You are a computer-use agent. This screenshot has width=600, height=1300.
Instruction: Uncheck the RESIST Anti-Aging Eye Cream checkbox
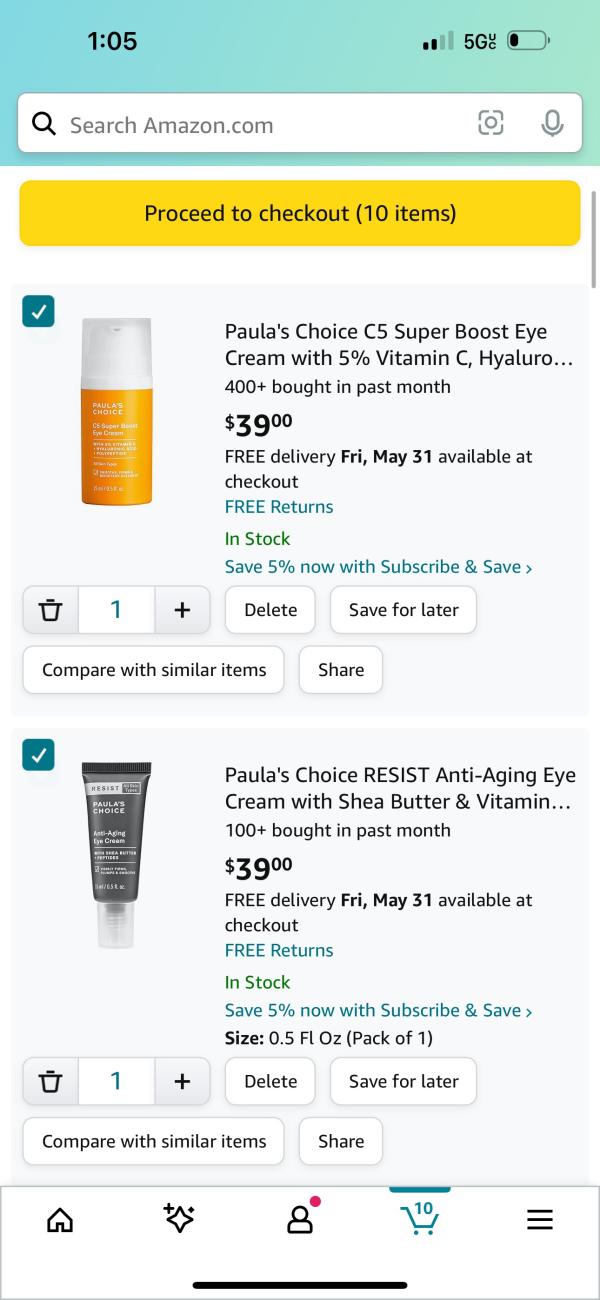point(38,755)
